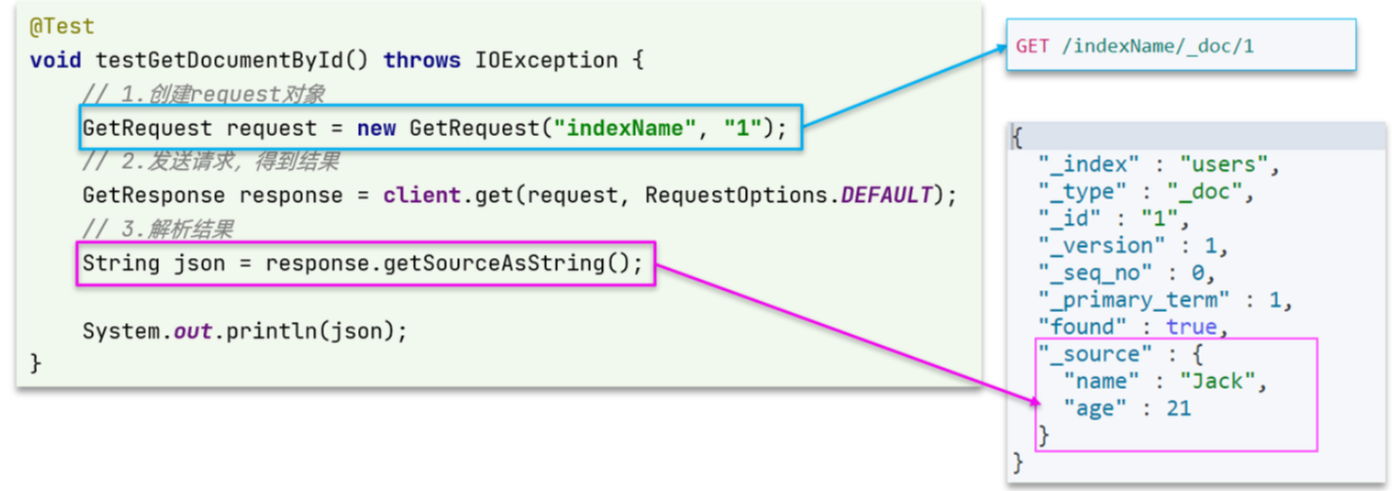Click the true value of found
The width and height of the screenshot is (1392, 491).
click(x=1192, y=326)
